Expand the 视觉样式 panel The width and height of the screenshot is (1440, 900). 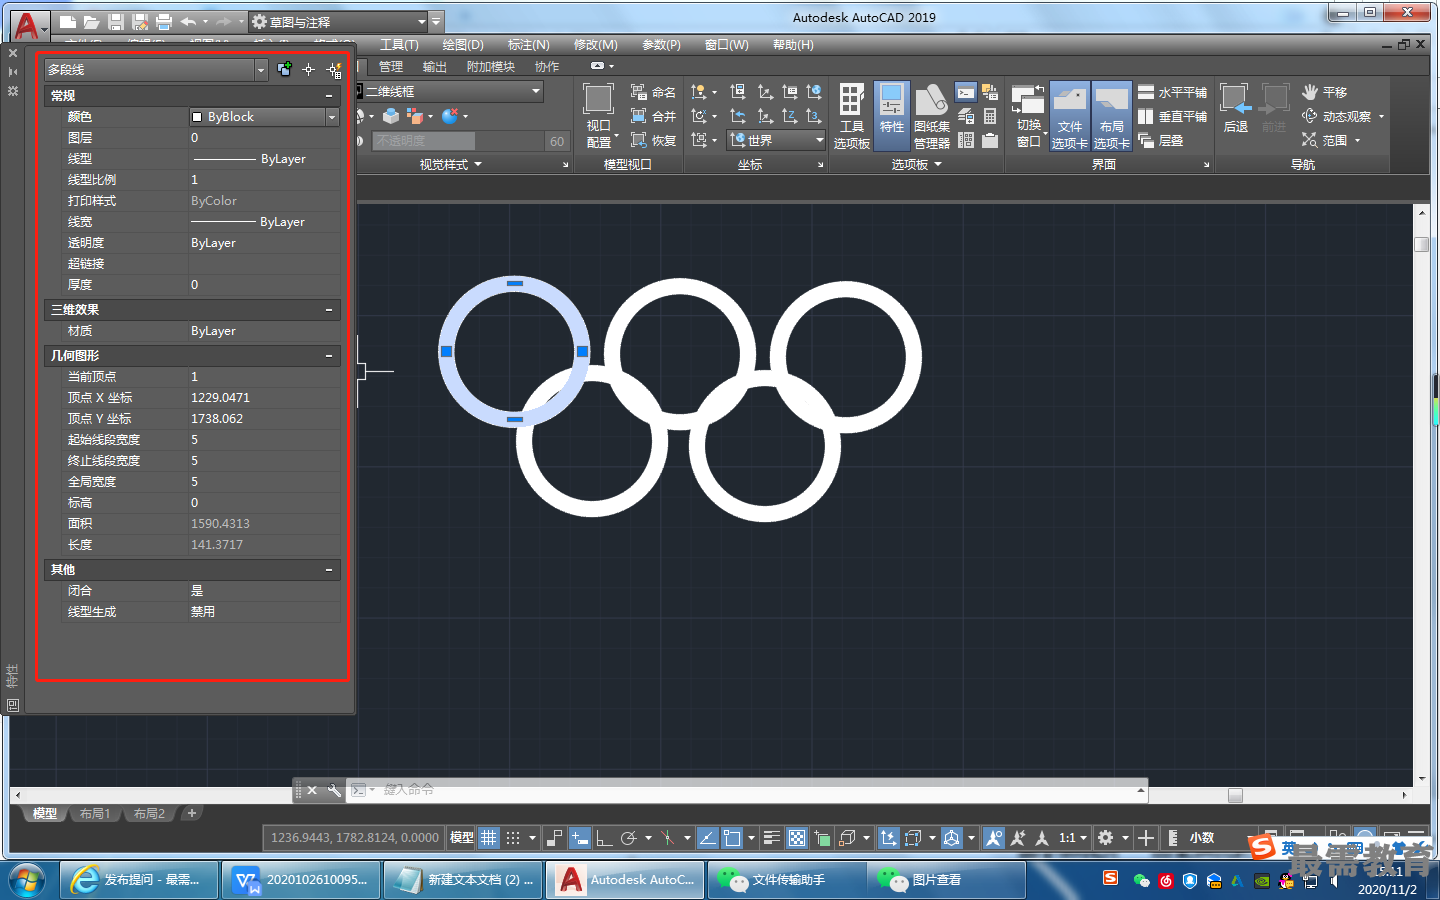450,164
